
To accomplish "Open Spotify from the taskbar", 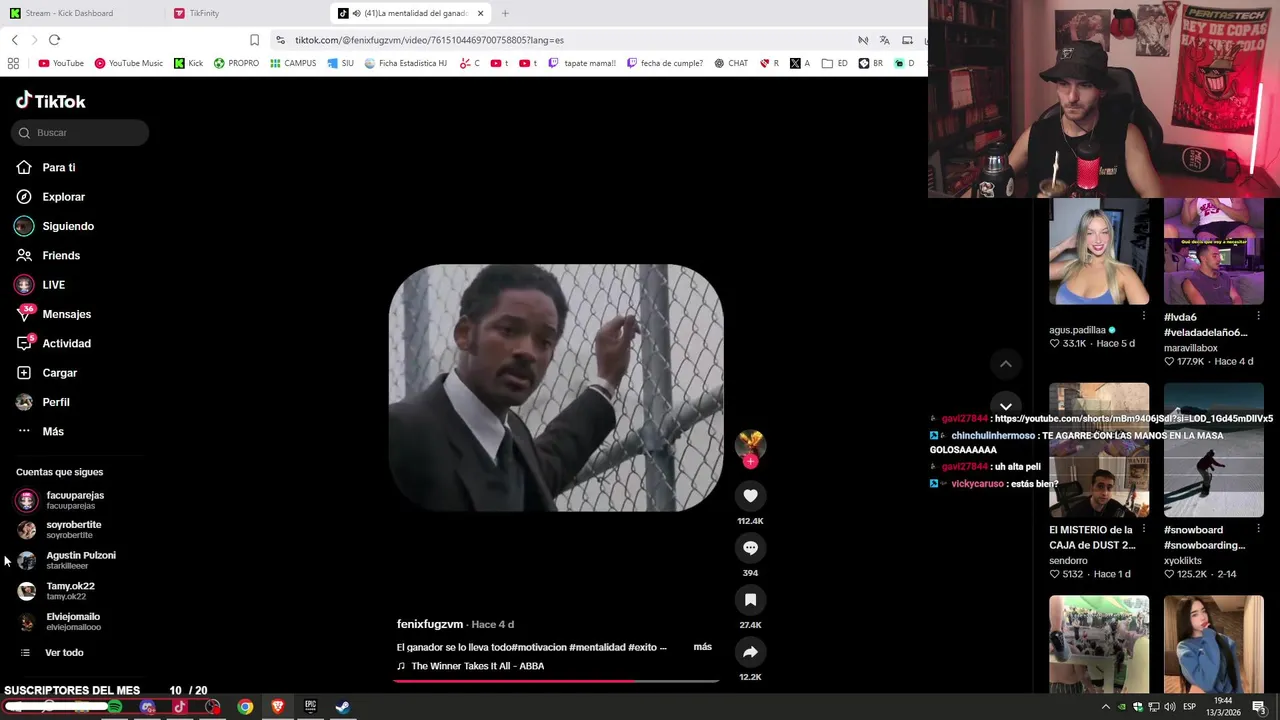I will click(115, 707).
